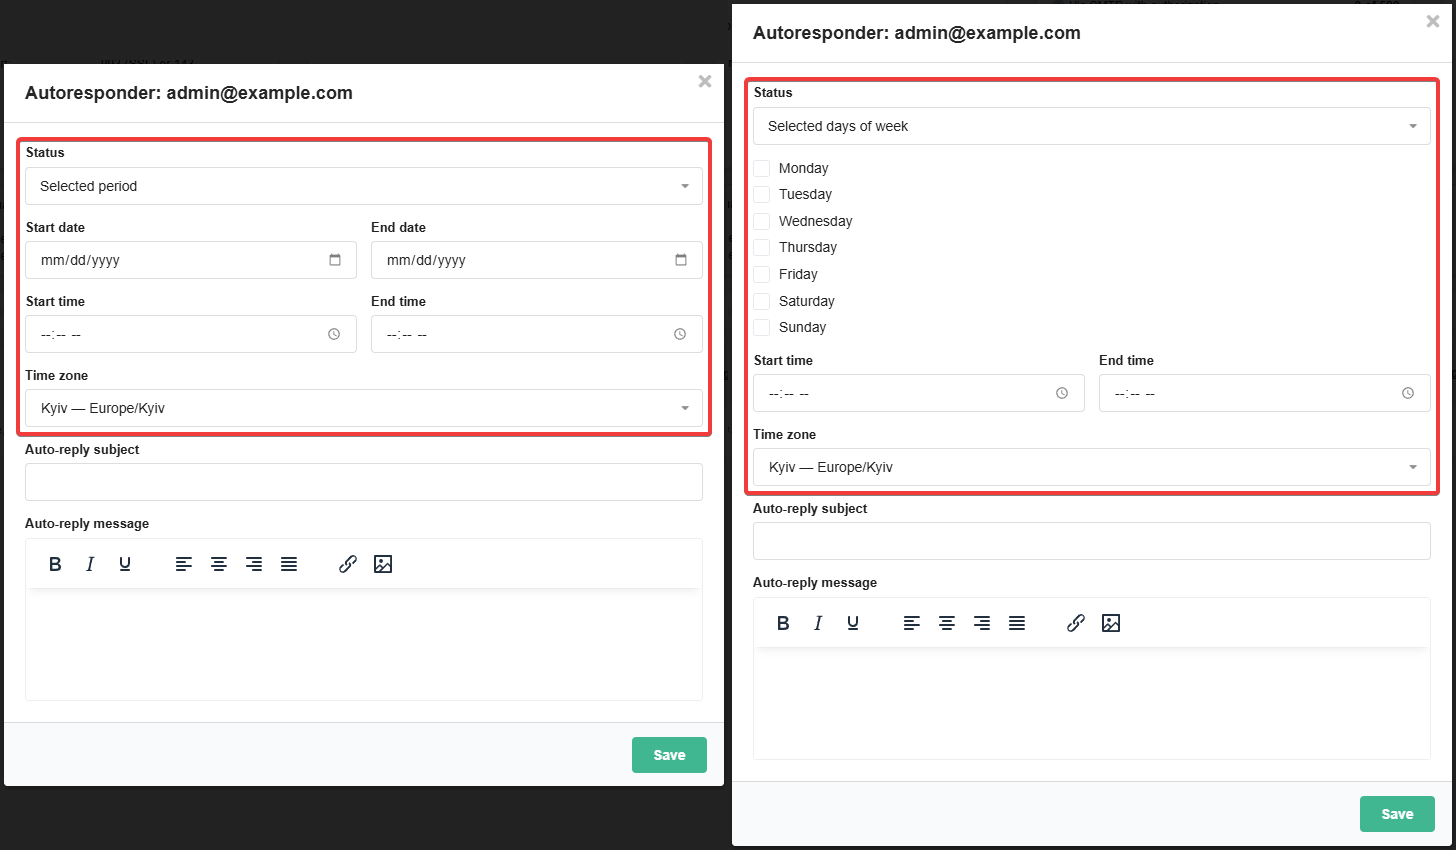Open calendar picker for Start date

click(335, 260)
